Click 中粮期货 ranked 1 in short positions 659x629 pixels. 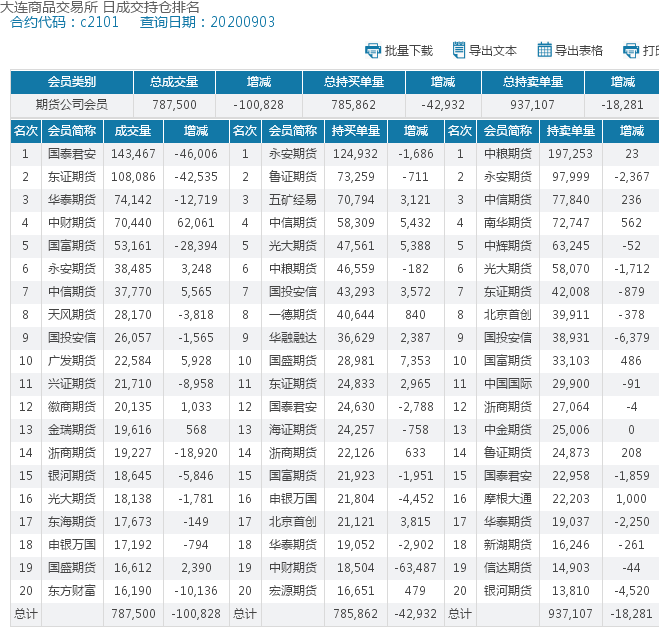tap(508, 154)
